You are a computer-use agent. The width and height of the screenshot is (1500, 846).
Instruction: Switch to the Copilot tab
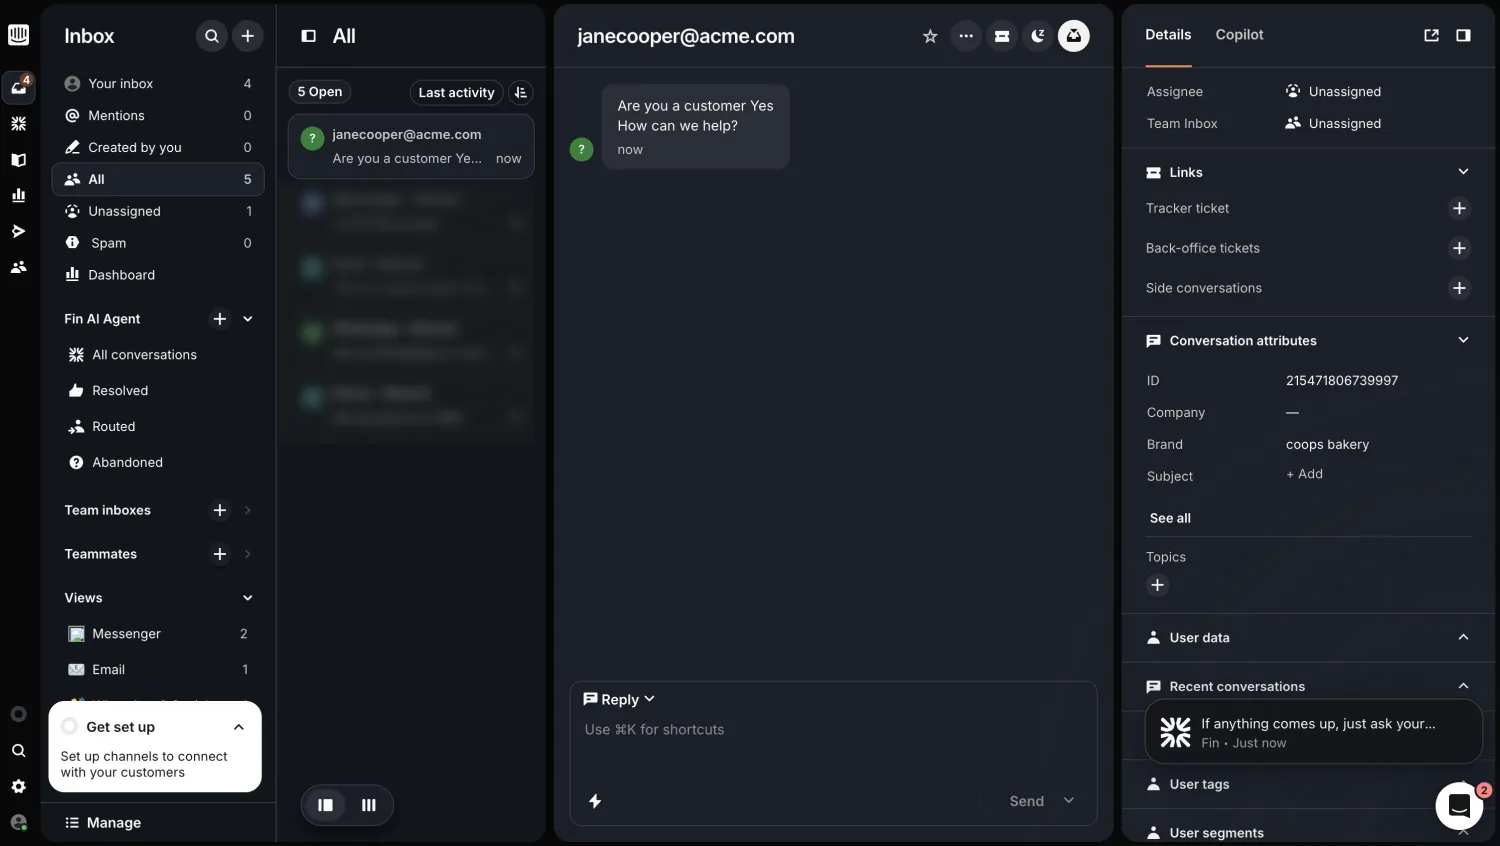click(1239, 34)
